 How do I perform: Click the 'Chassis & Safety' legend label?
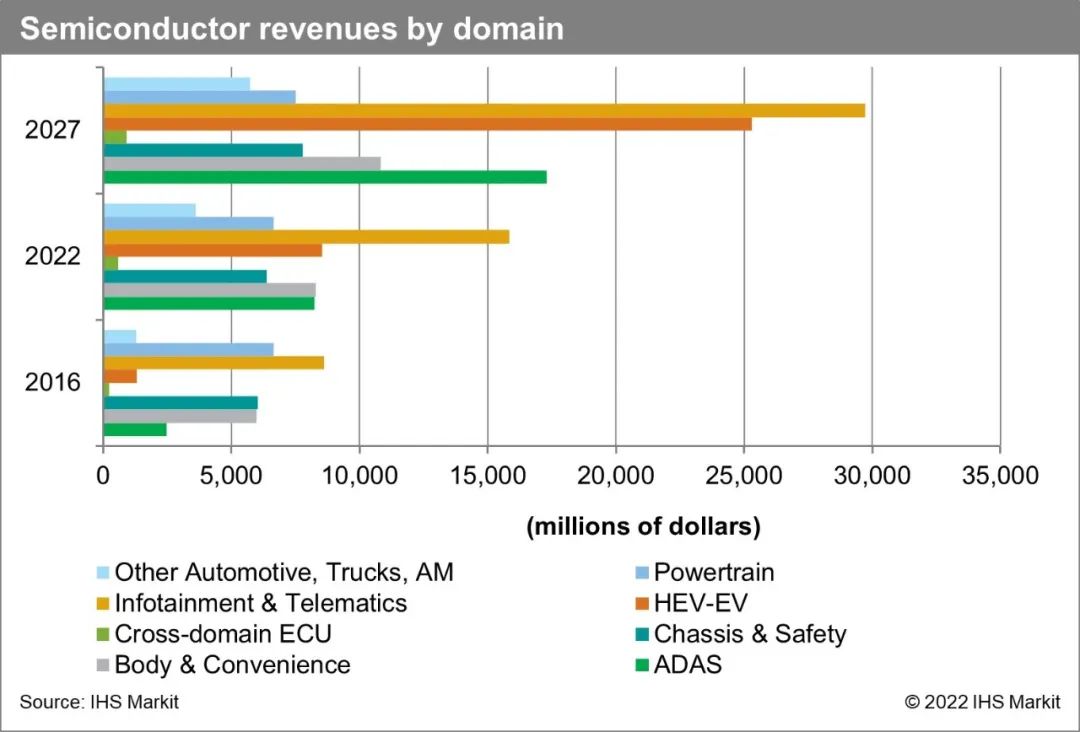pos(750,634)
